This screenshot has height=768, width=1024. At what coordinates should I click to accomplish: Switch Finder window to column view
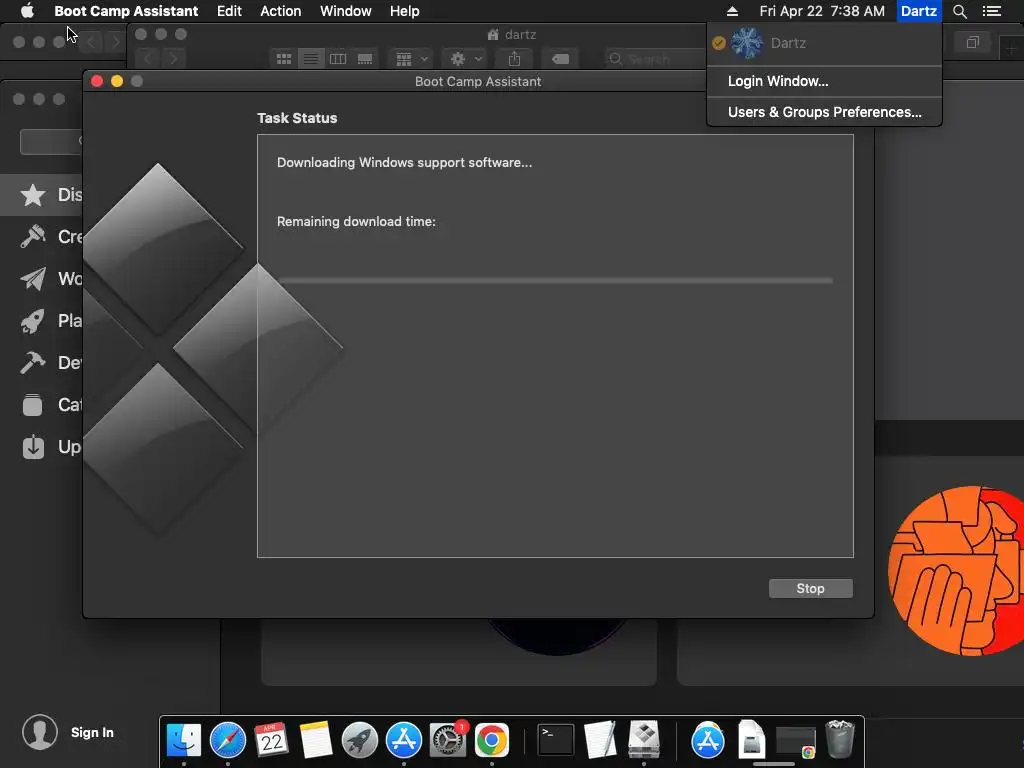pyautogui.click(x=338, y=59)
